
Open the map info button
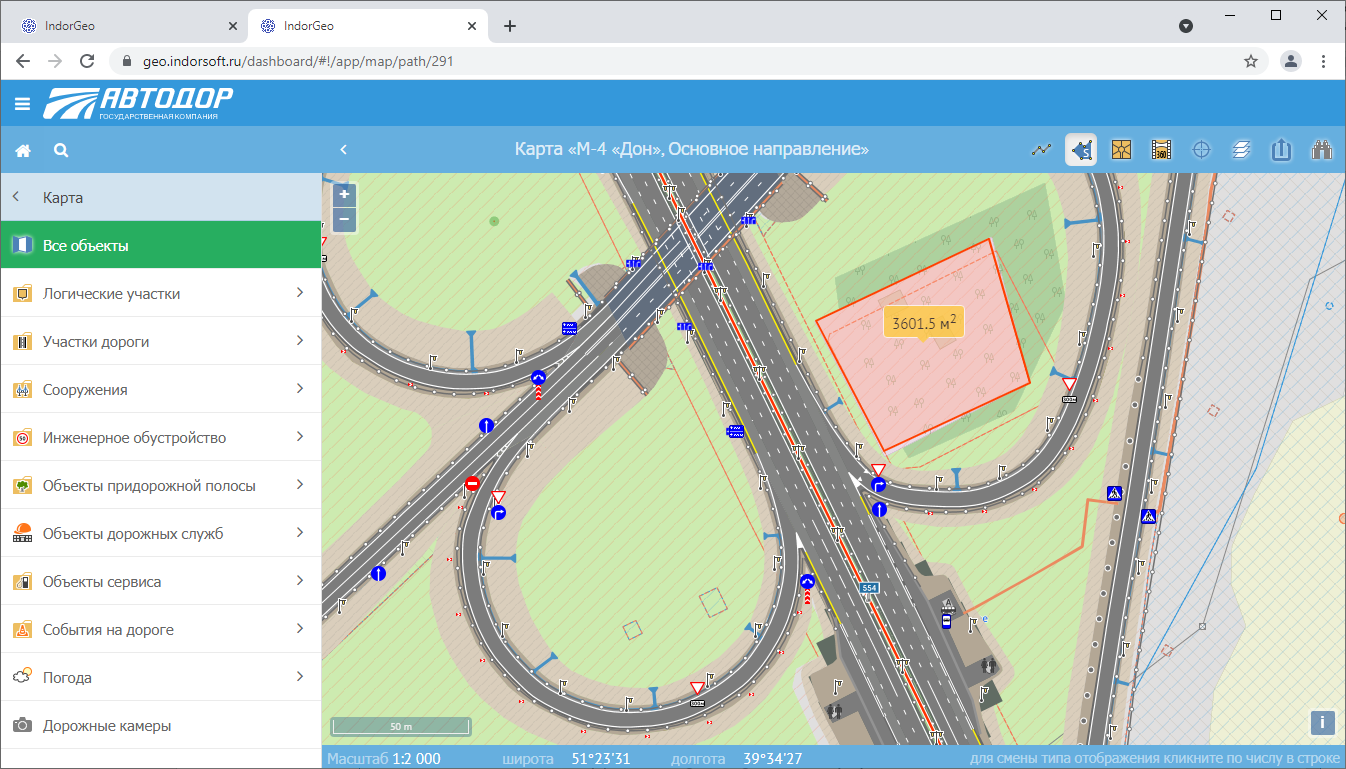point(1322,722)
